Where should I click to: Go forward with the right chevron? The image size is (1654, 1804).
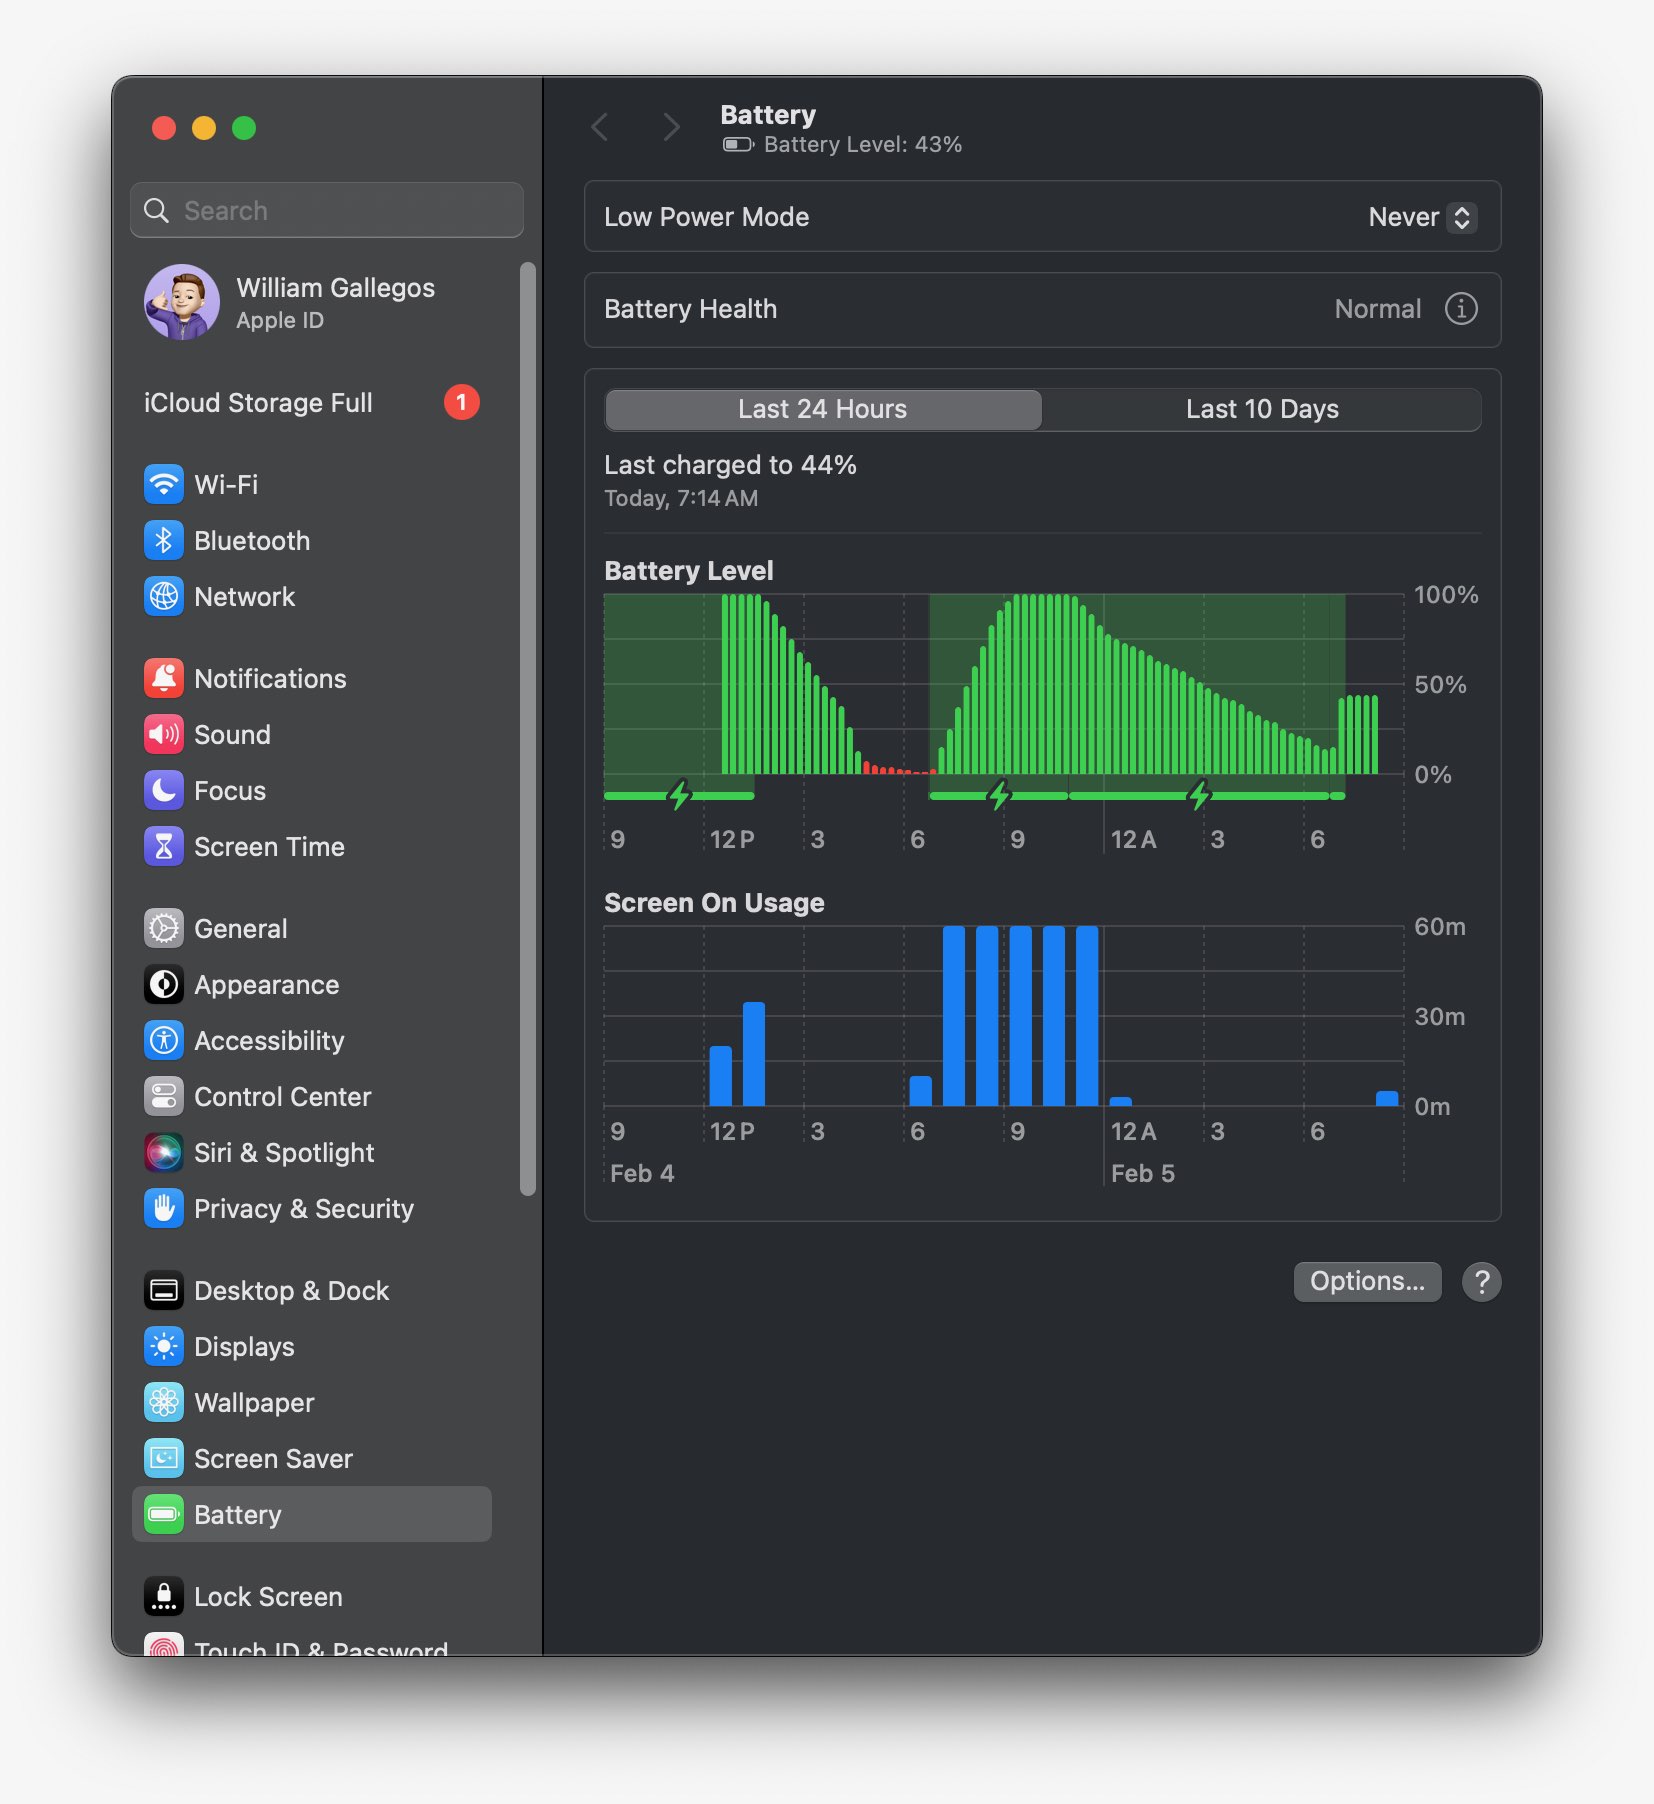click(x=671, y=128)
